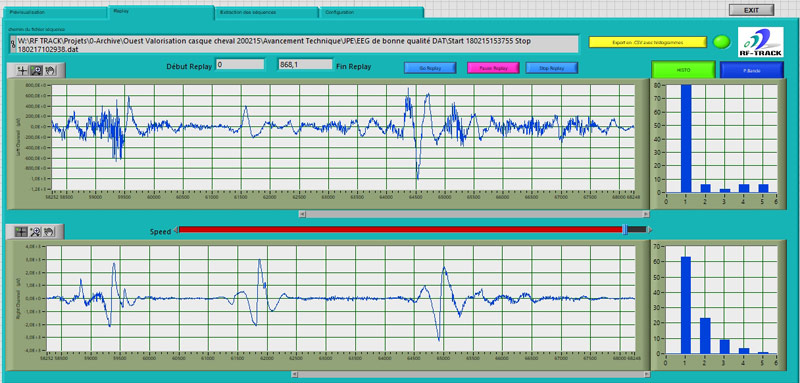The height and width of the screenshot is (383, 800).
Task: Click the Speed label
Action: click(160, 232)
